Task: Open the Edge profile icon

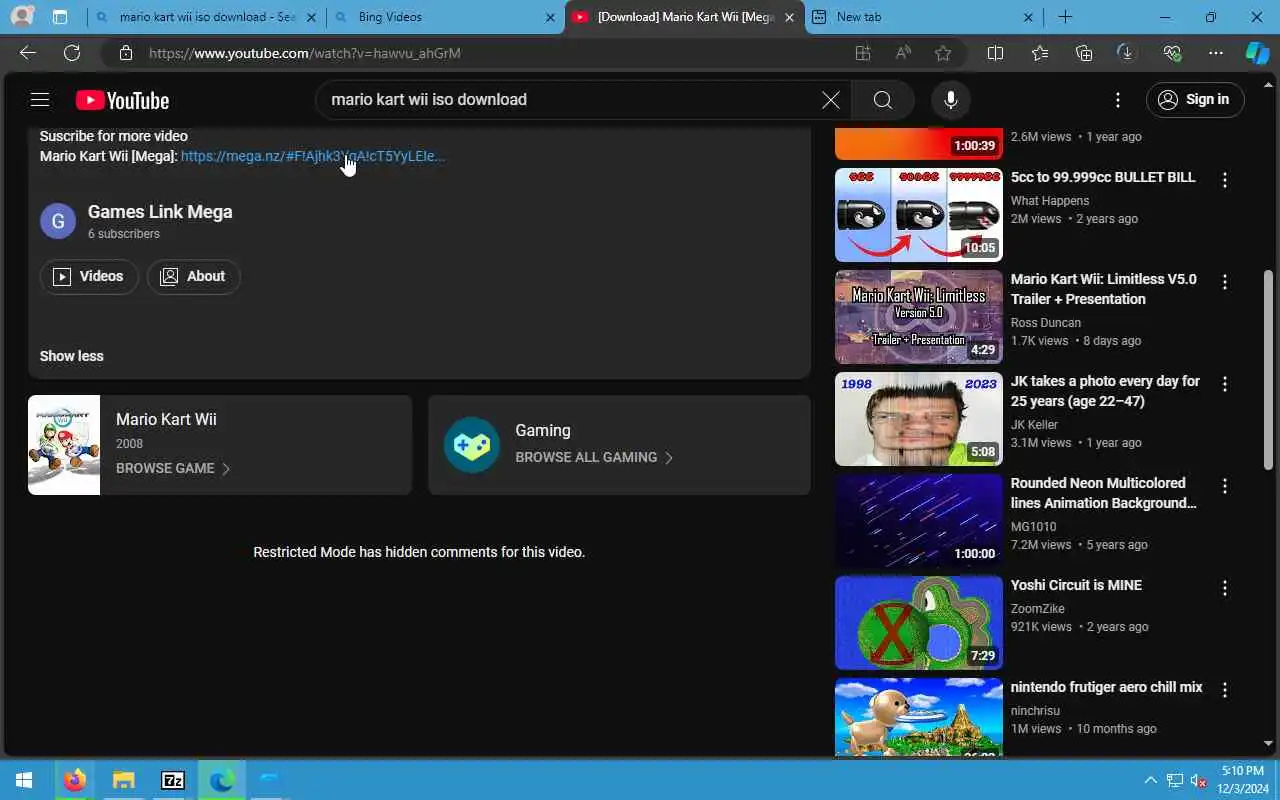Action: point(22,17)
